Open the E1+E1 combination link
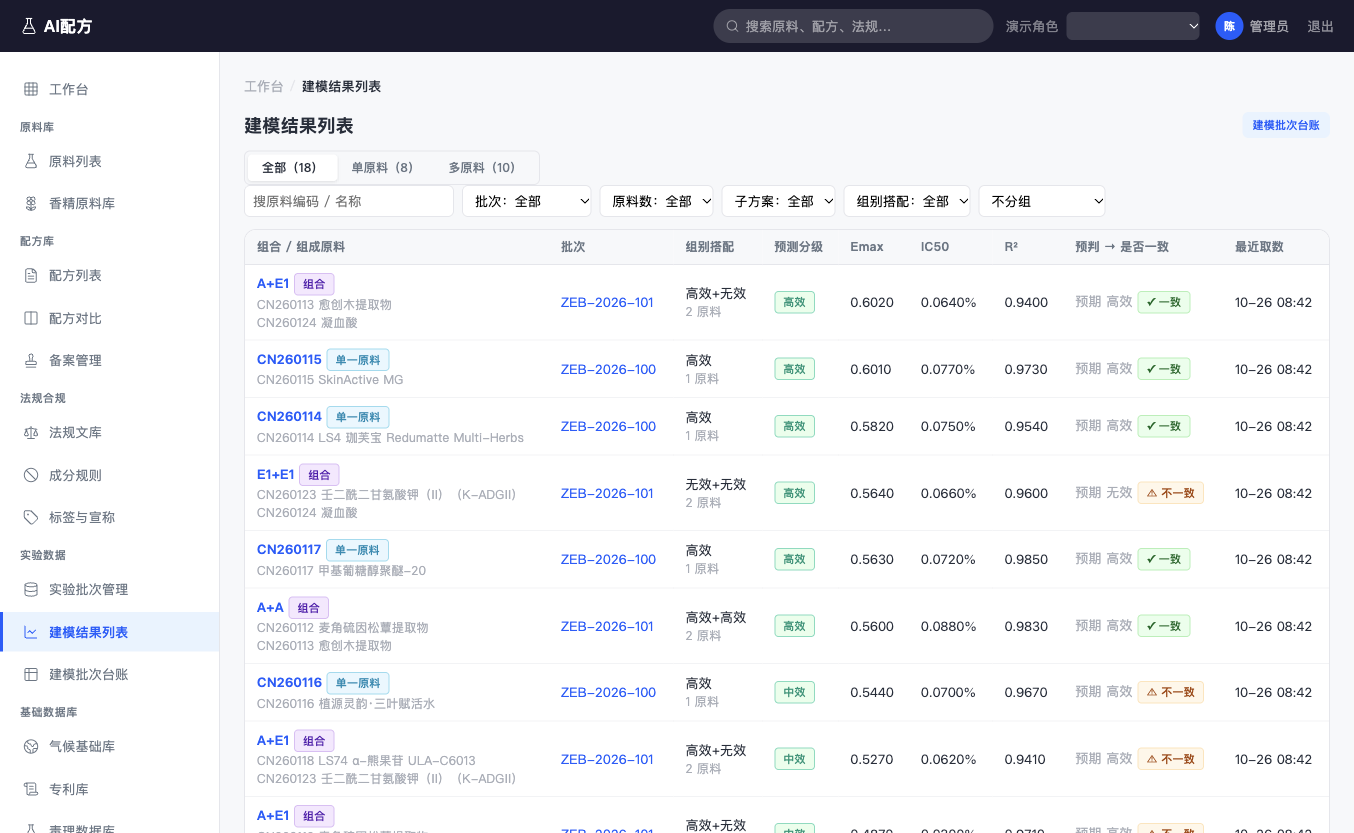The width and height of the screenshot is (1354, 833). (x=276, y=474)
